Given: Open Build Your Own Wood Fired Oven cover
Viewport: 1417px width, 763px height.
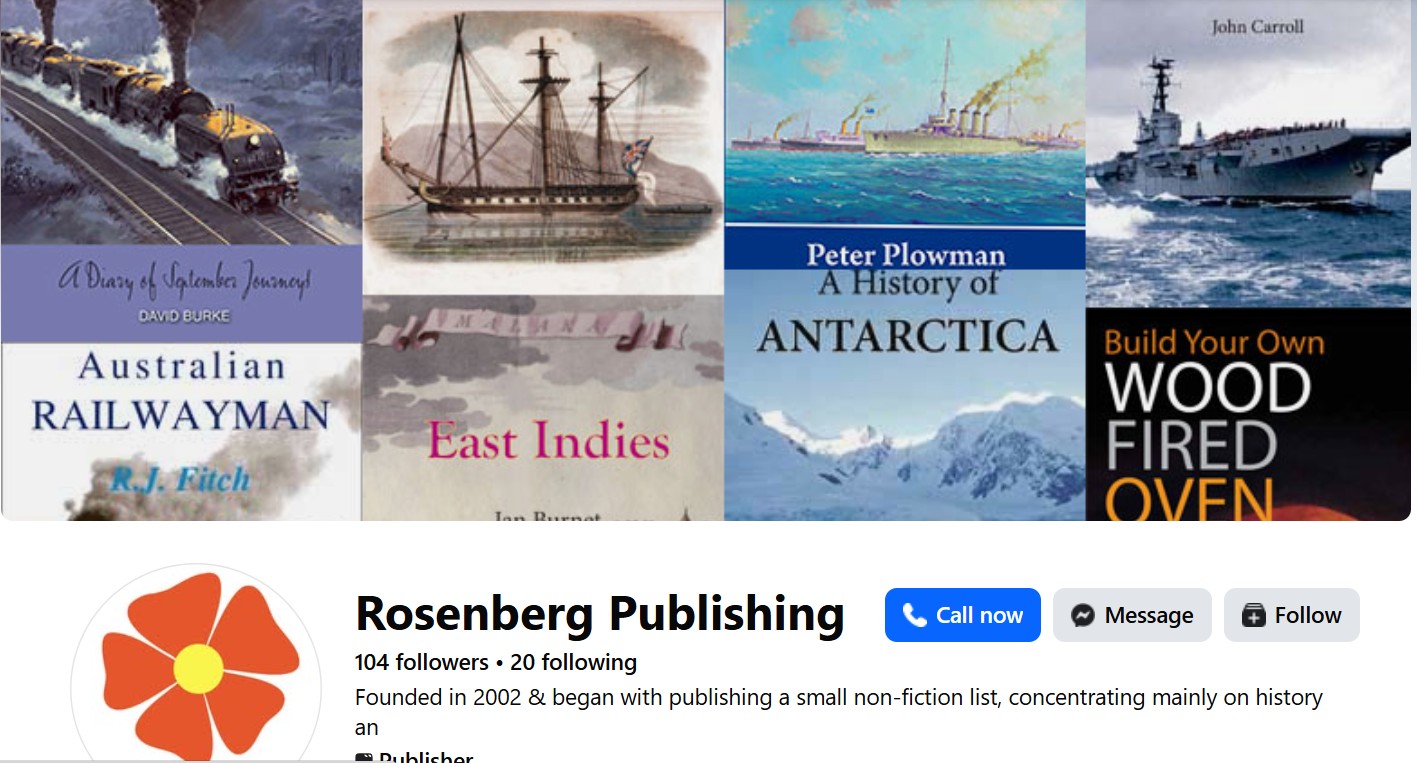Looking at the screenshot, I should click(1248, 414).
